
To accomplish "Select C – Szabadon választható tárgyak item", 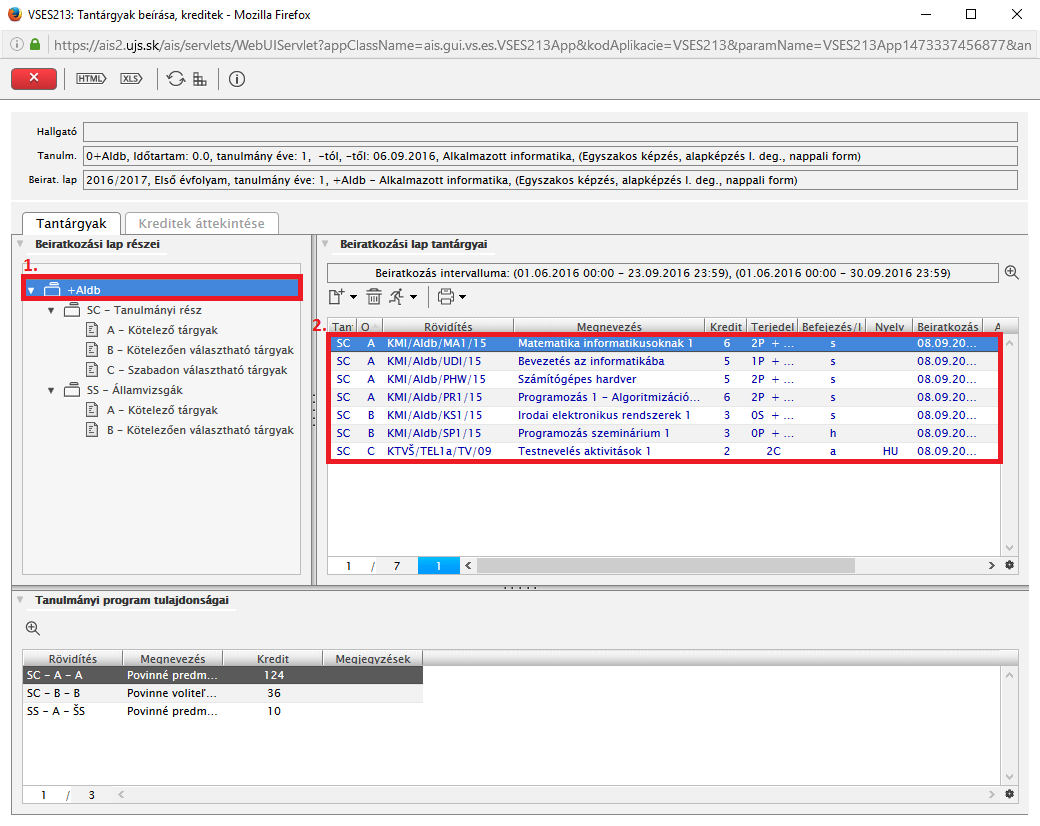I will point(197,370).
